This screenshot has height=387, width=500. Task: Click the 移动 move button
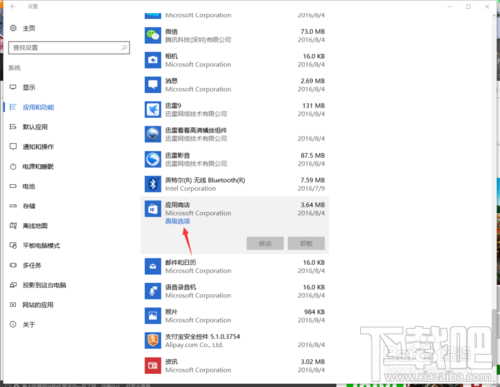click(265, 243)
